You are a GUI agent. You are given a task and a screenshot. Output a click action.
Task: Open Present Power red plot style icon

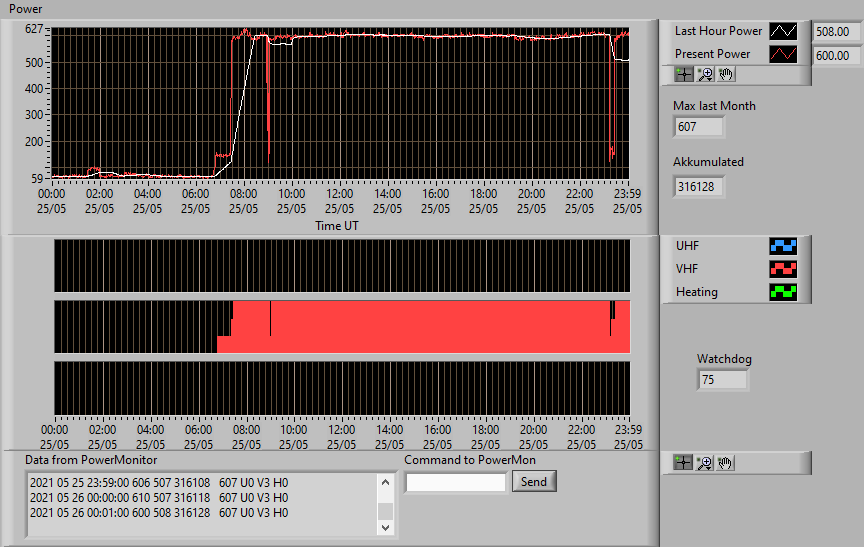(783, 54)
